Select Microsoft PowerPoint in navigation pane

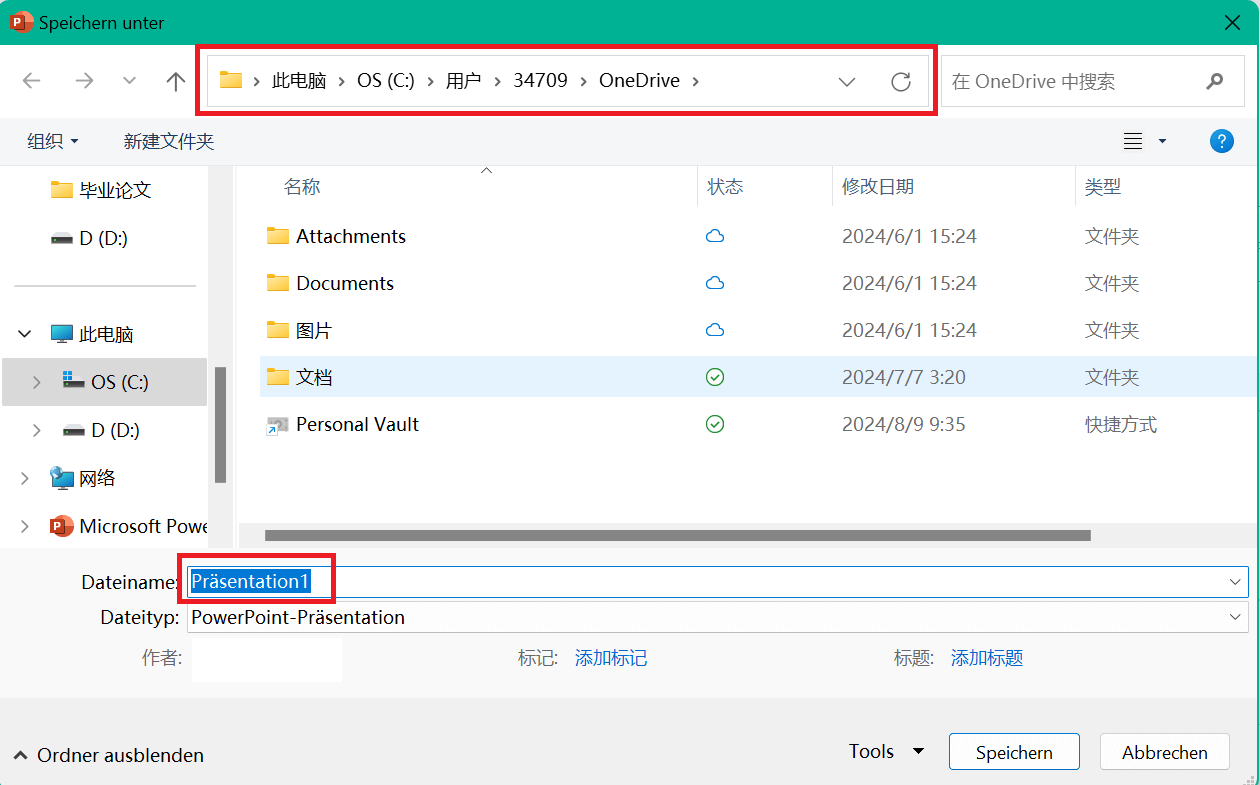point(142,526)
